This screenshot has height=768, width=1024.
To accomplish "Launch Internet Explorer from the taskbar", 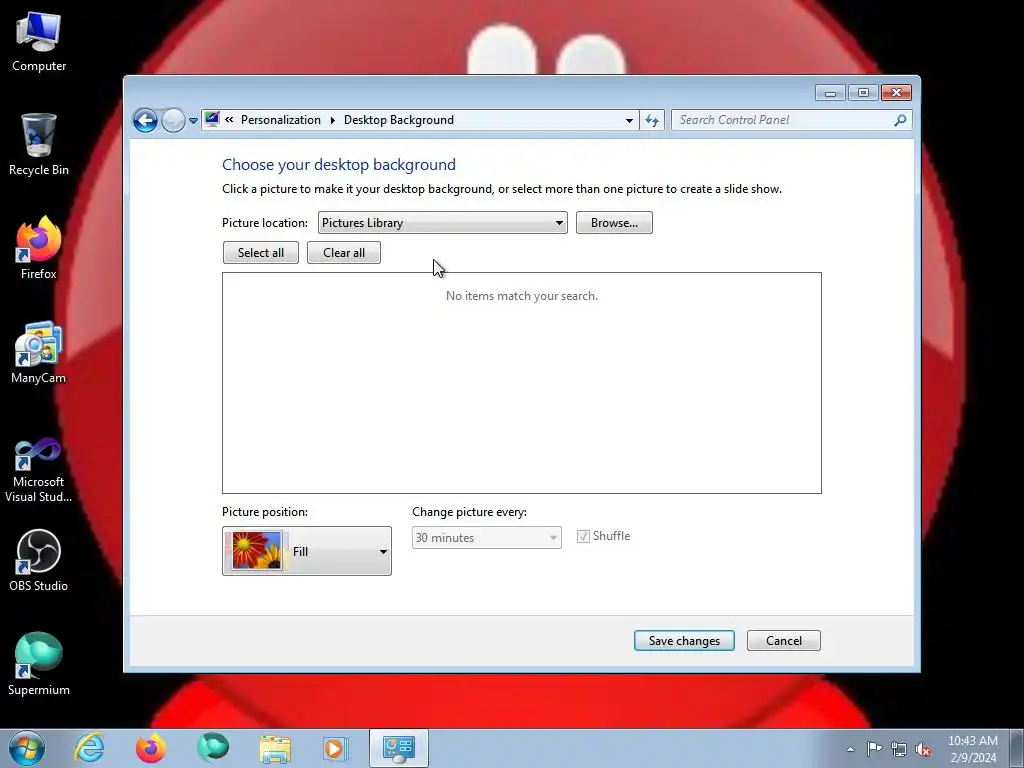I will [89, 748].
